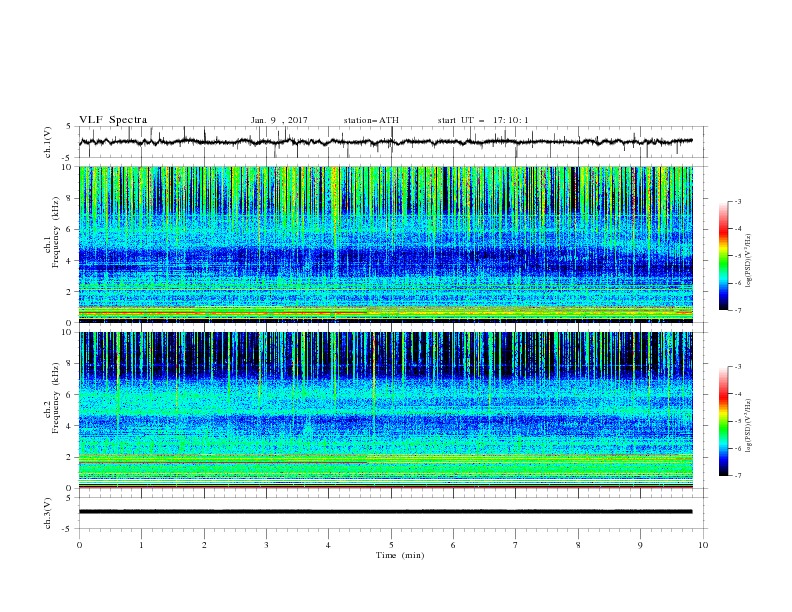
Task: Click the "station=ATH" header label
Action: click(371, 120)
